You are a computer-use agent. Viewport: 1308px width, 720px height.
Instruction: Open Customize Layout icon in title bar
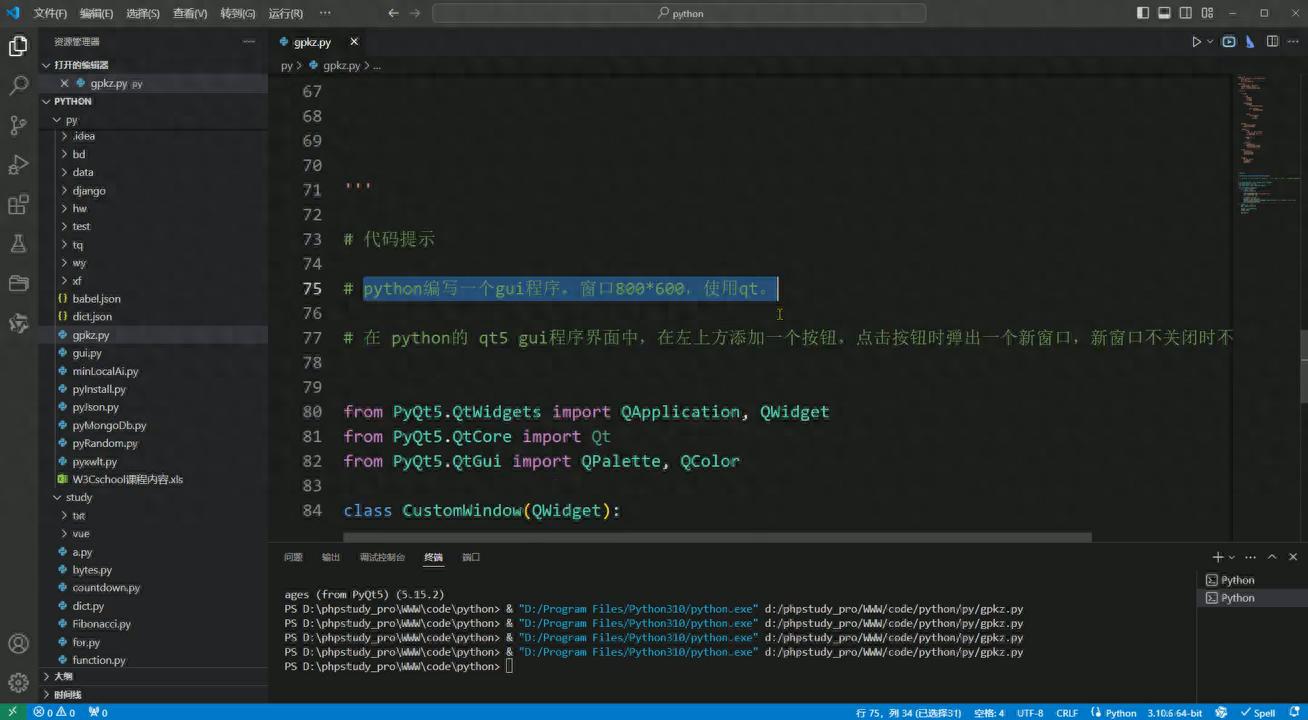point(1206,13)
